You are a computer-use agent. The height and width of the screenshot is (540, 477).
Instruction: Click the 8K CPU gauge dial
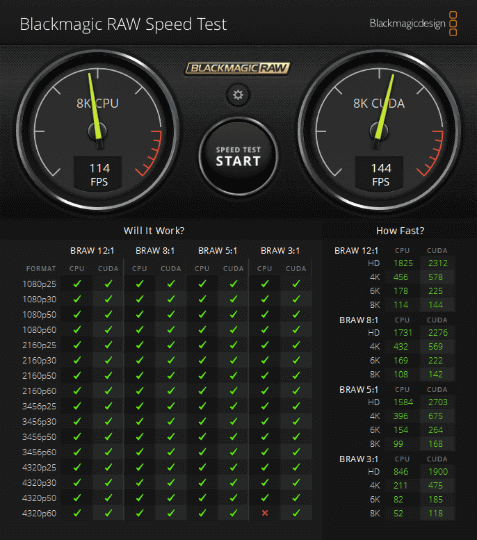point(98,130)
